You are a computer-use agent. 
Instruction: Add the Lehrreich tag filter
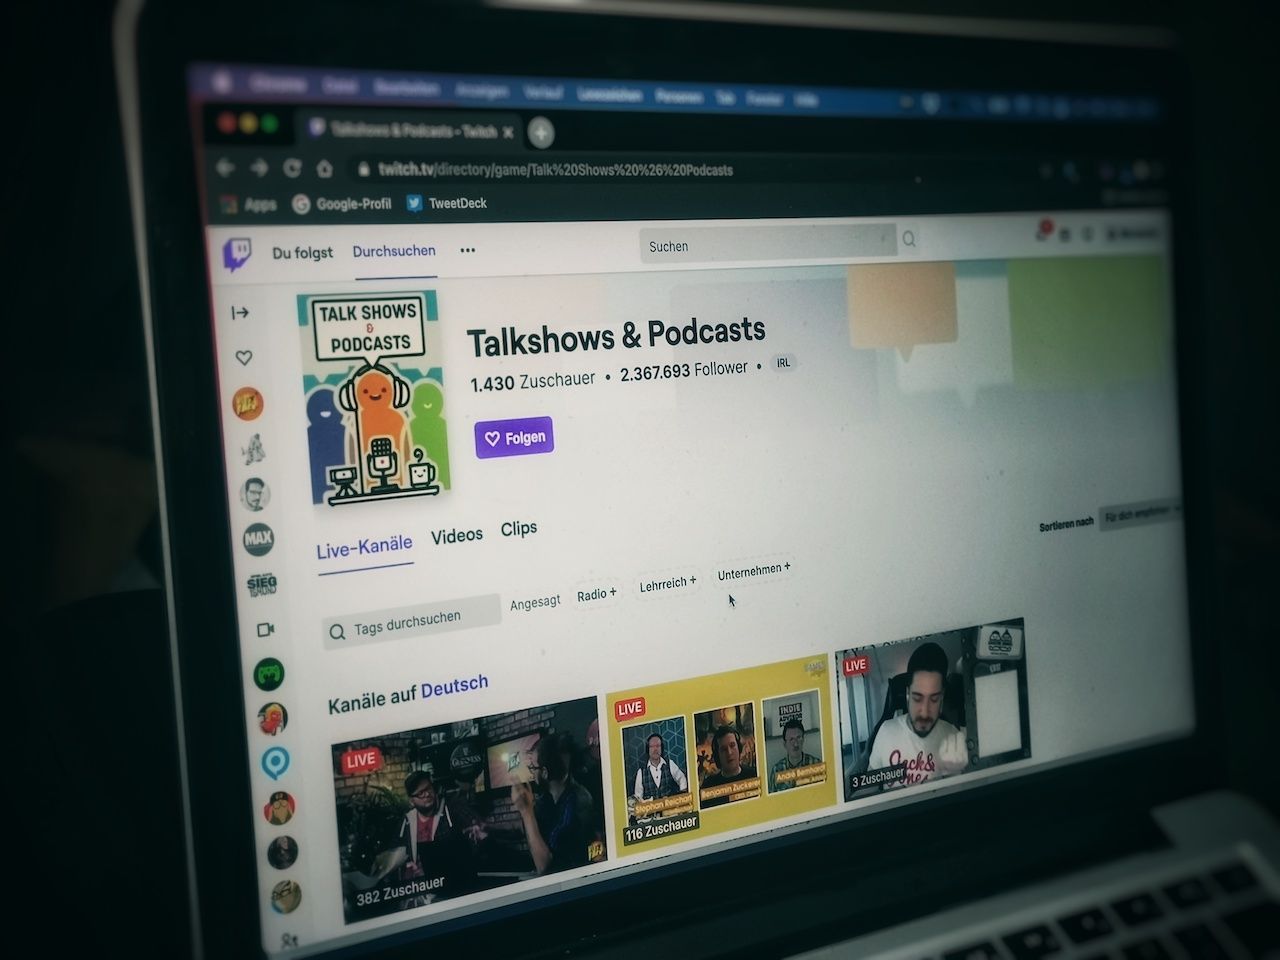(668, 583)
